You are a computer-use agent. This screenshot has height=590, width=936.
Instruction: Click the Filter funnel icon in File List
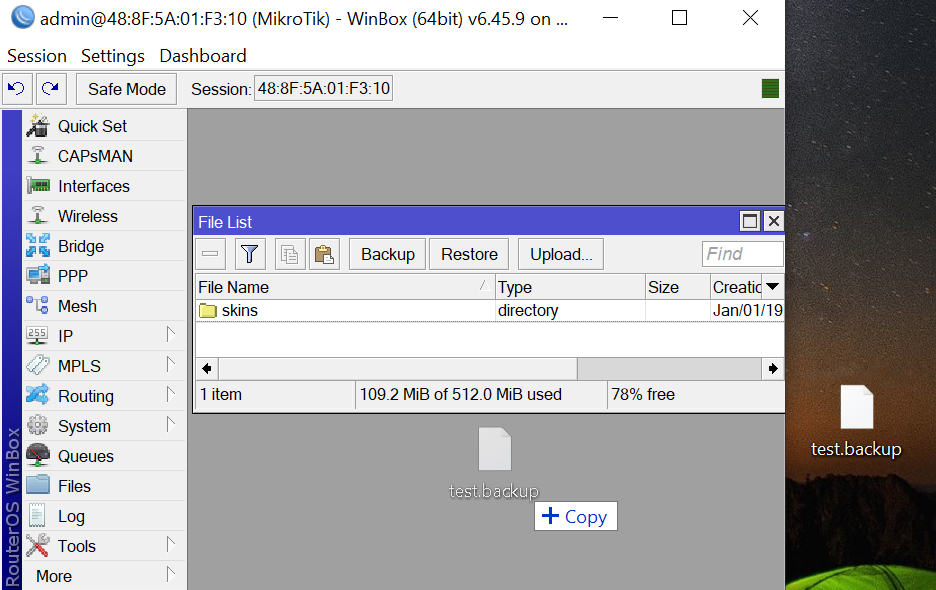(250, 254)
